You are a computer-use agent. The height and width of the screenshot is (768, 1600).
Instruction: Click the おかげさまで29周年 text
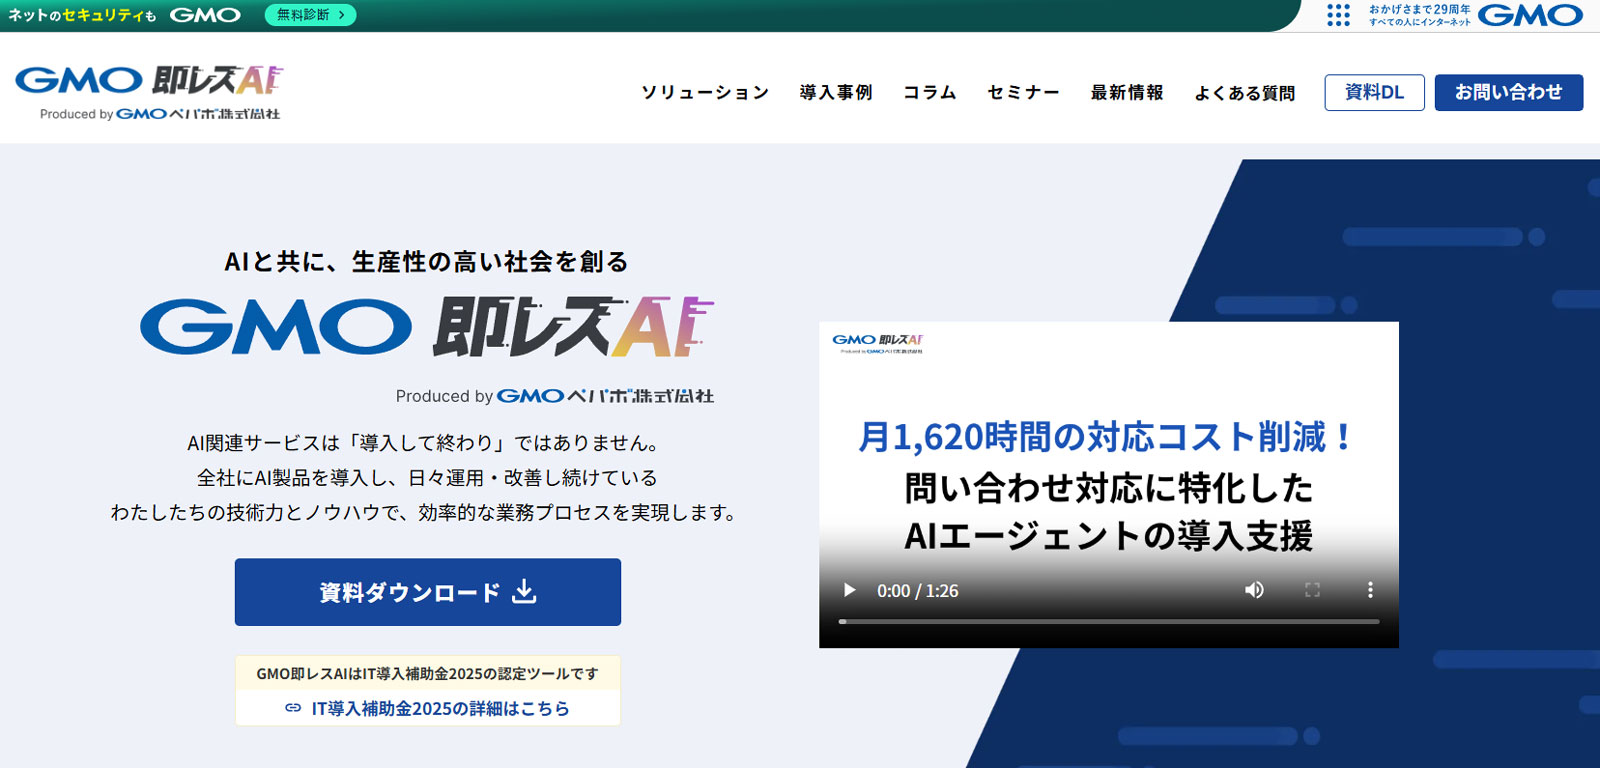coord(1420,9)
